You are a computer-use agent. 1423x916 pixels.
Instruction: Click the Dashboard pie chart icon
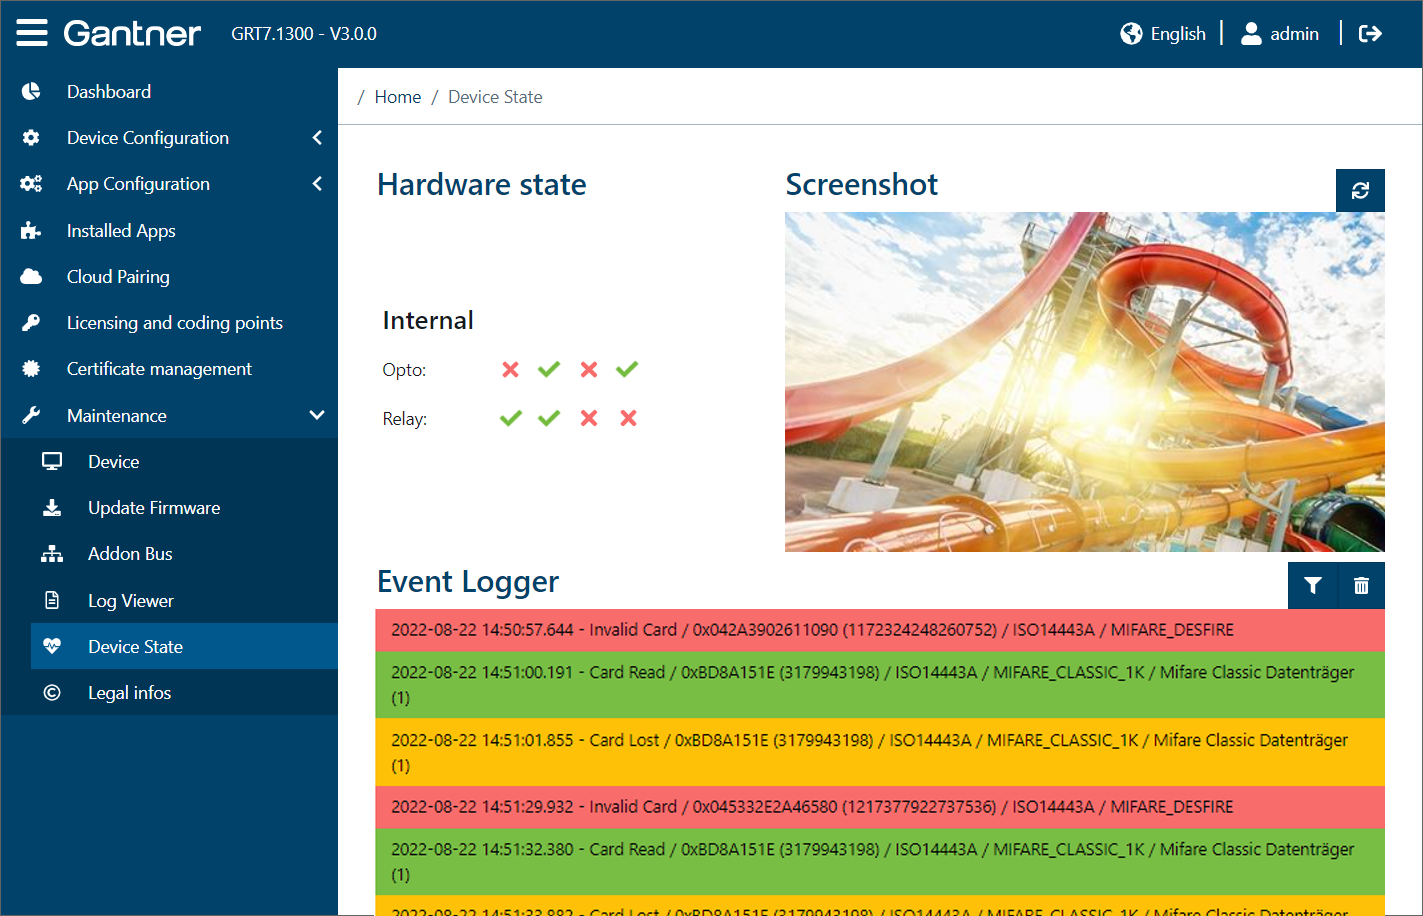[31, 92]
